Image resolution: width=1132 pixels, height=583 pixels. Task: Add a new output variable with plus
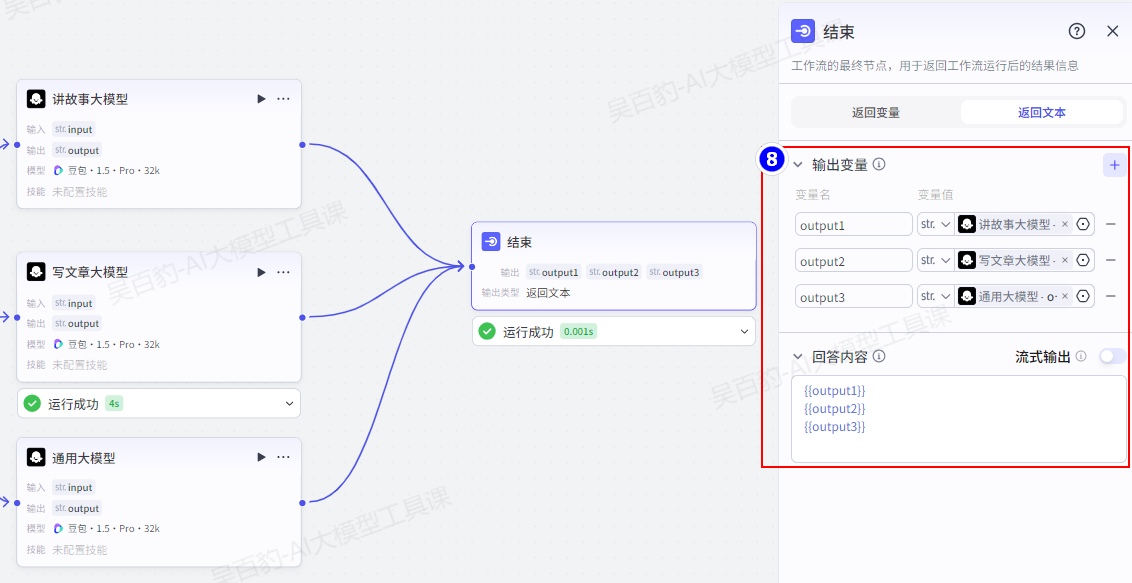pyautogui.click(x=1114, y=165)
